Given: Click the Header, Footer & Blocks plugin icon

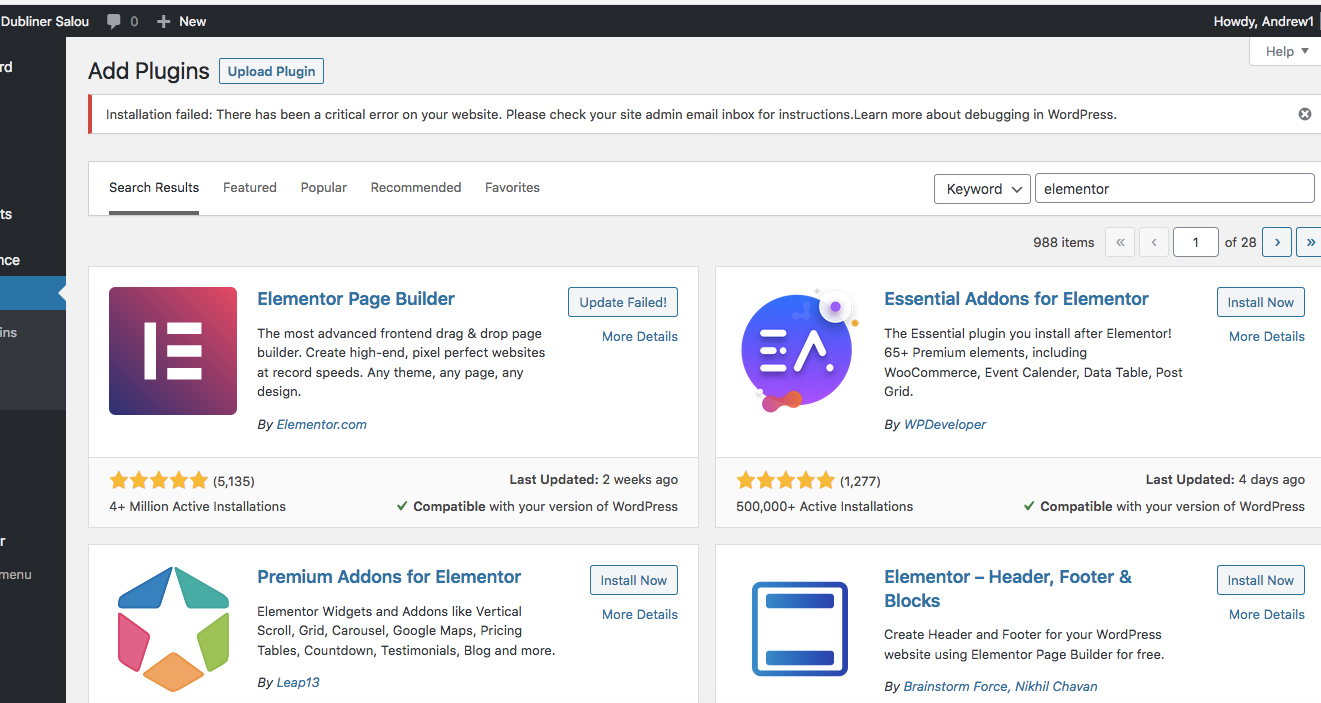Looking at the screenshot, I should pyautogui.click(x=799, y=629).
